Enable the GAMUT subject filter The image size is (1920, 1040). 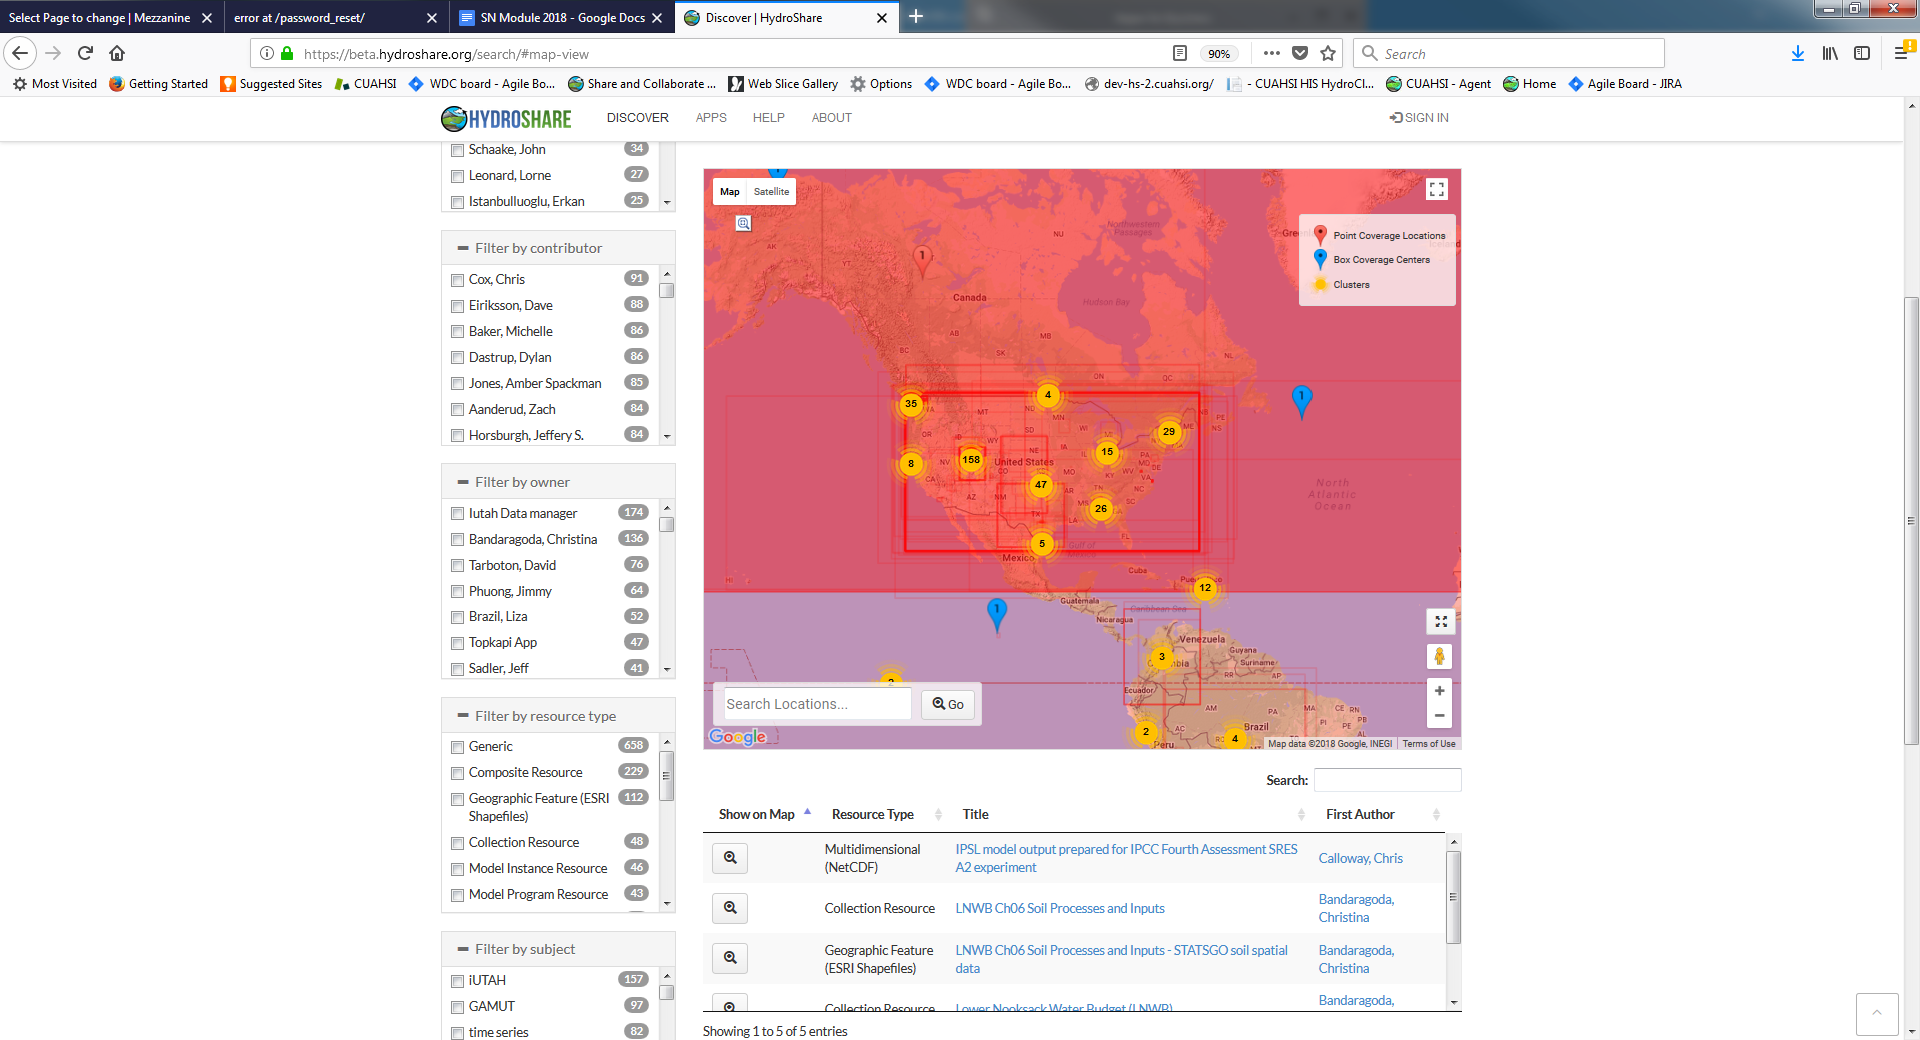coord(457,1007)
